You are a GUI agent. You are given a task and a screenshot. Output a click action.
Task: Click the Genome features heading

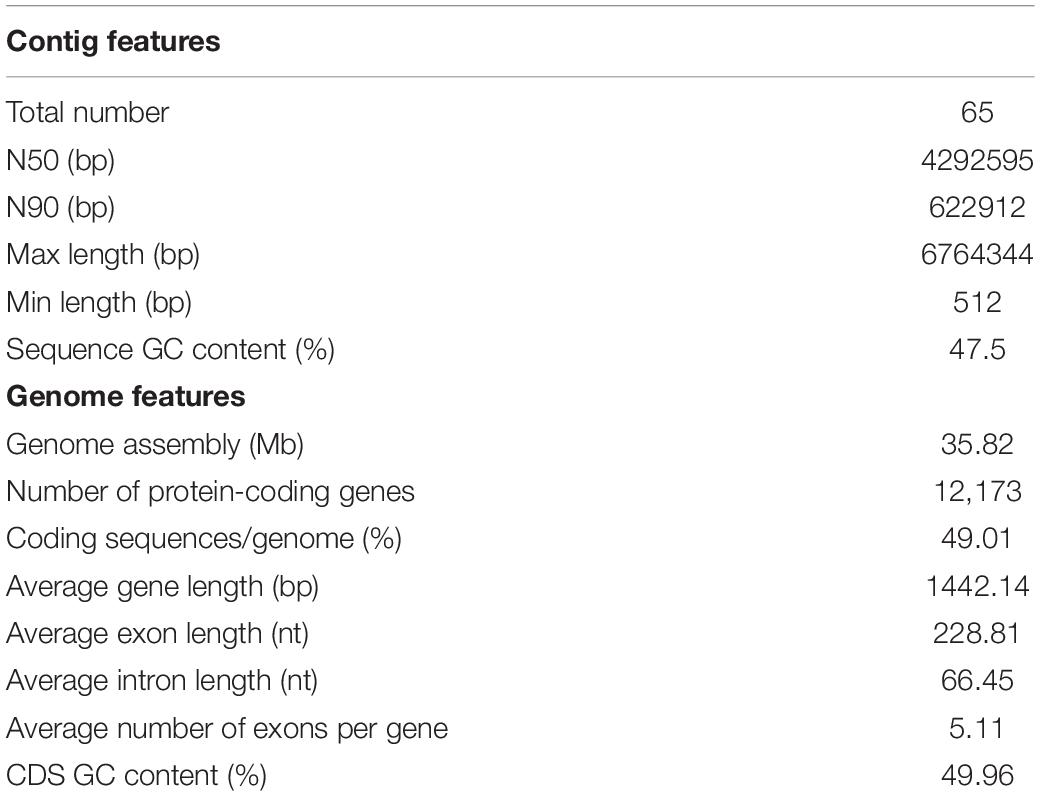(126, 397)
